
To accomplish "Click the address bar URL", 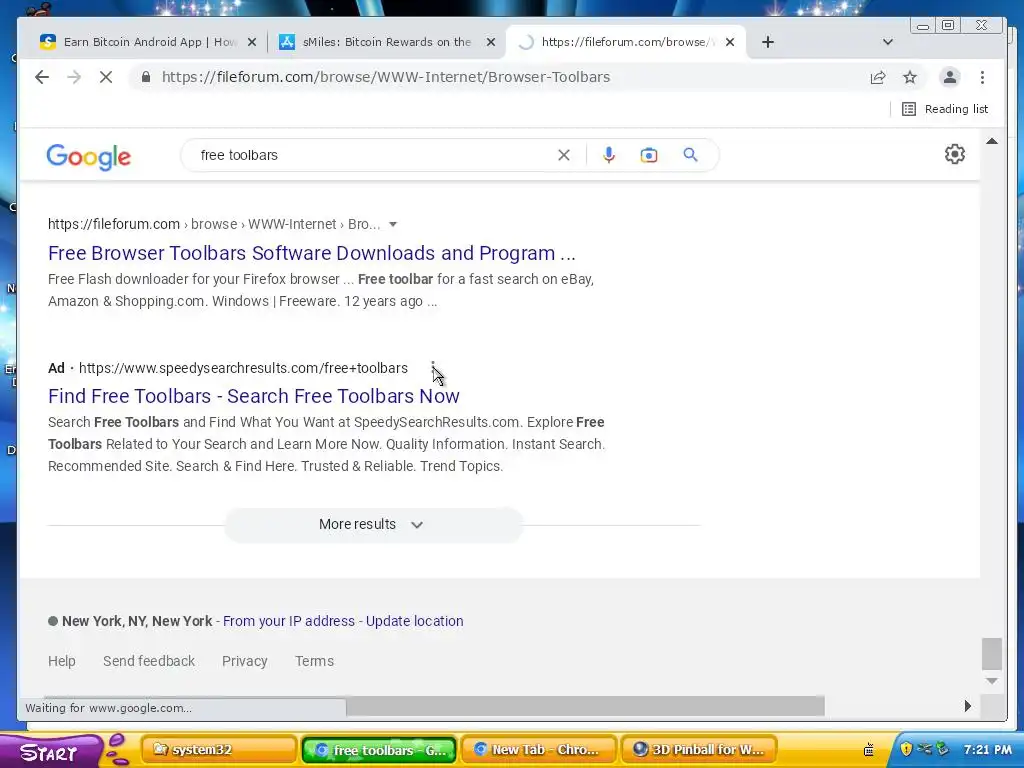I will (386, 77).
